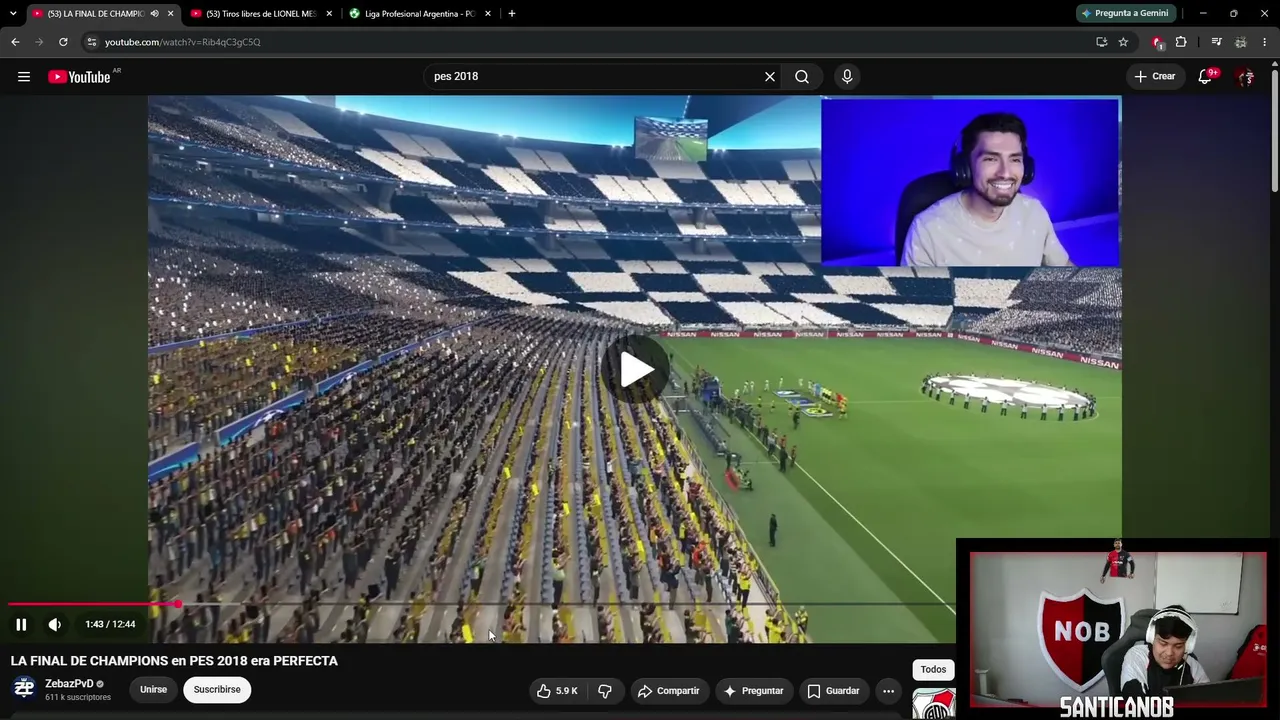The image size is (1280, 720).
Task: Open the red extension icon with badge
Action: coord(1158,42)
